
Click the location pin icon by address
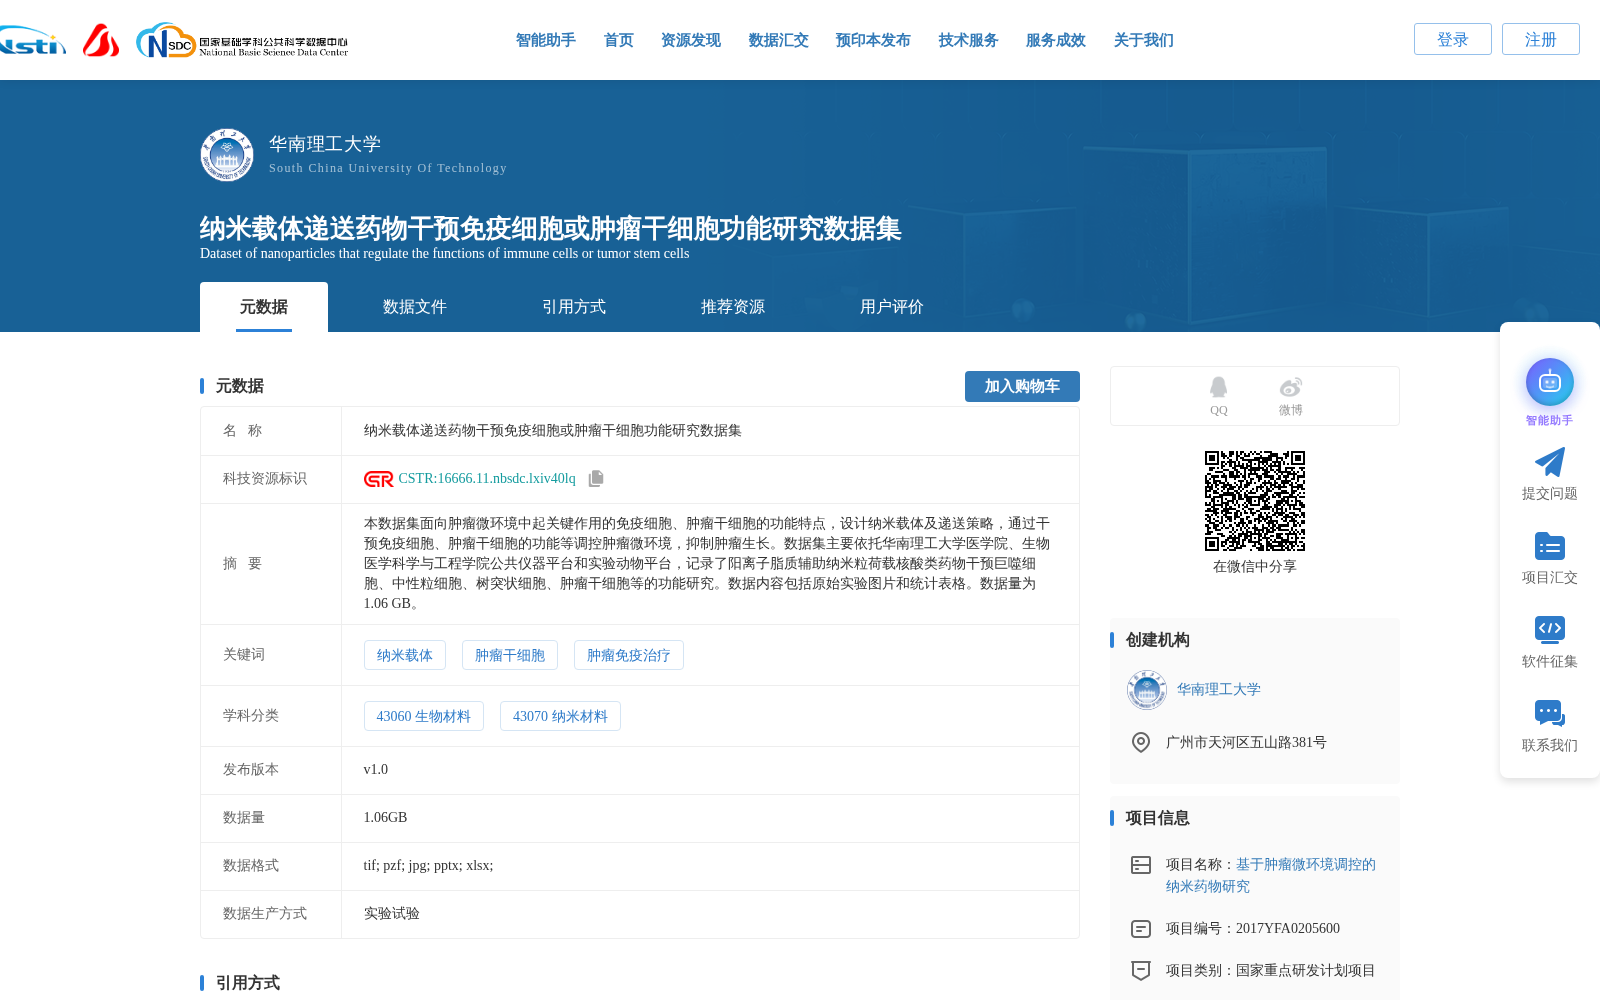click(x=1141, y=742)
